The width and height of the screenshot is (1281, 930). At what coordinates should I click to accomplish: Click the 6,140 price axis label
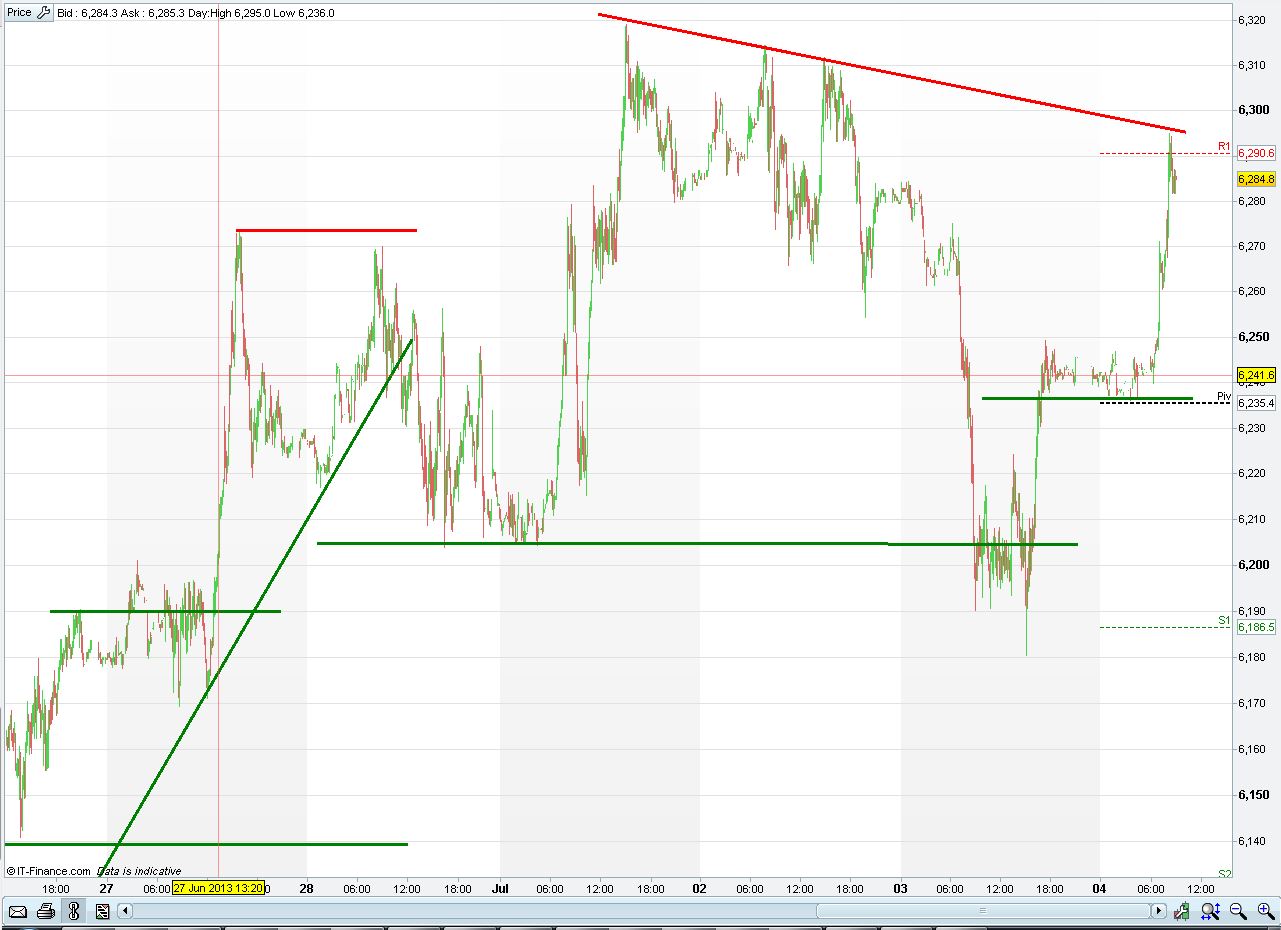point(1251,841)
